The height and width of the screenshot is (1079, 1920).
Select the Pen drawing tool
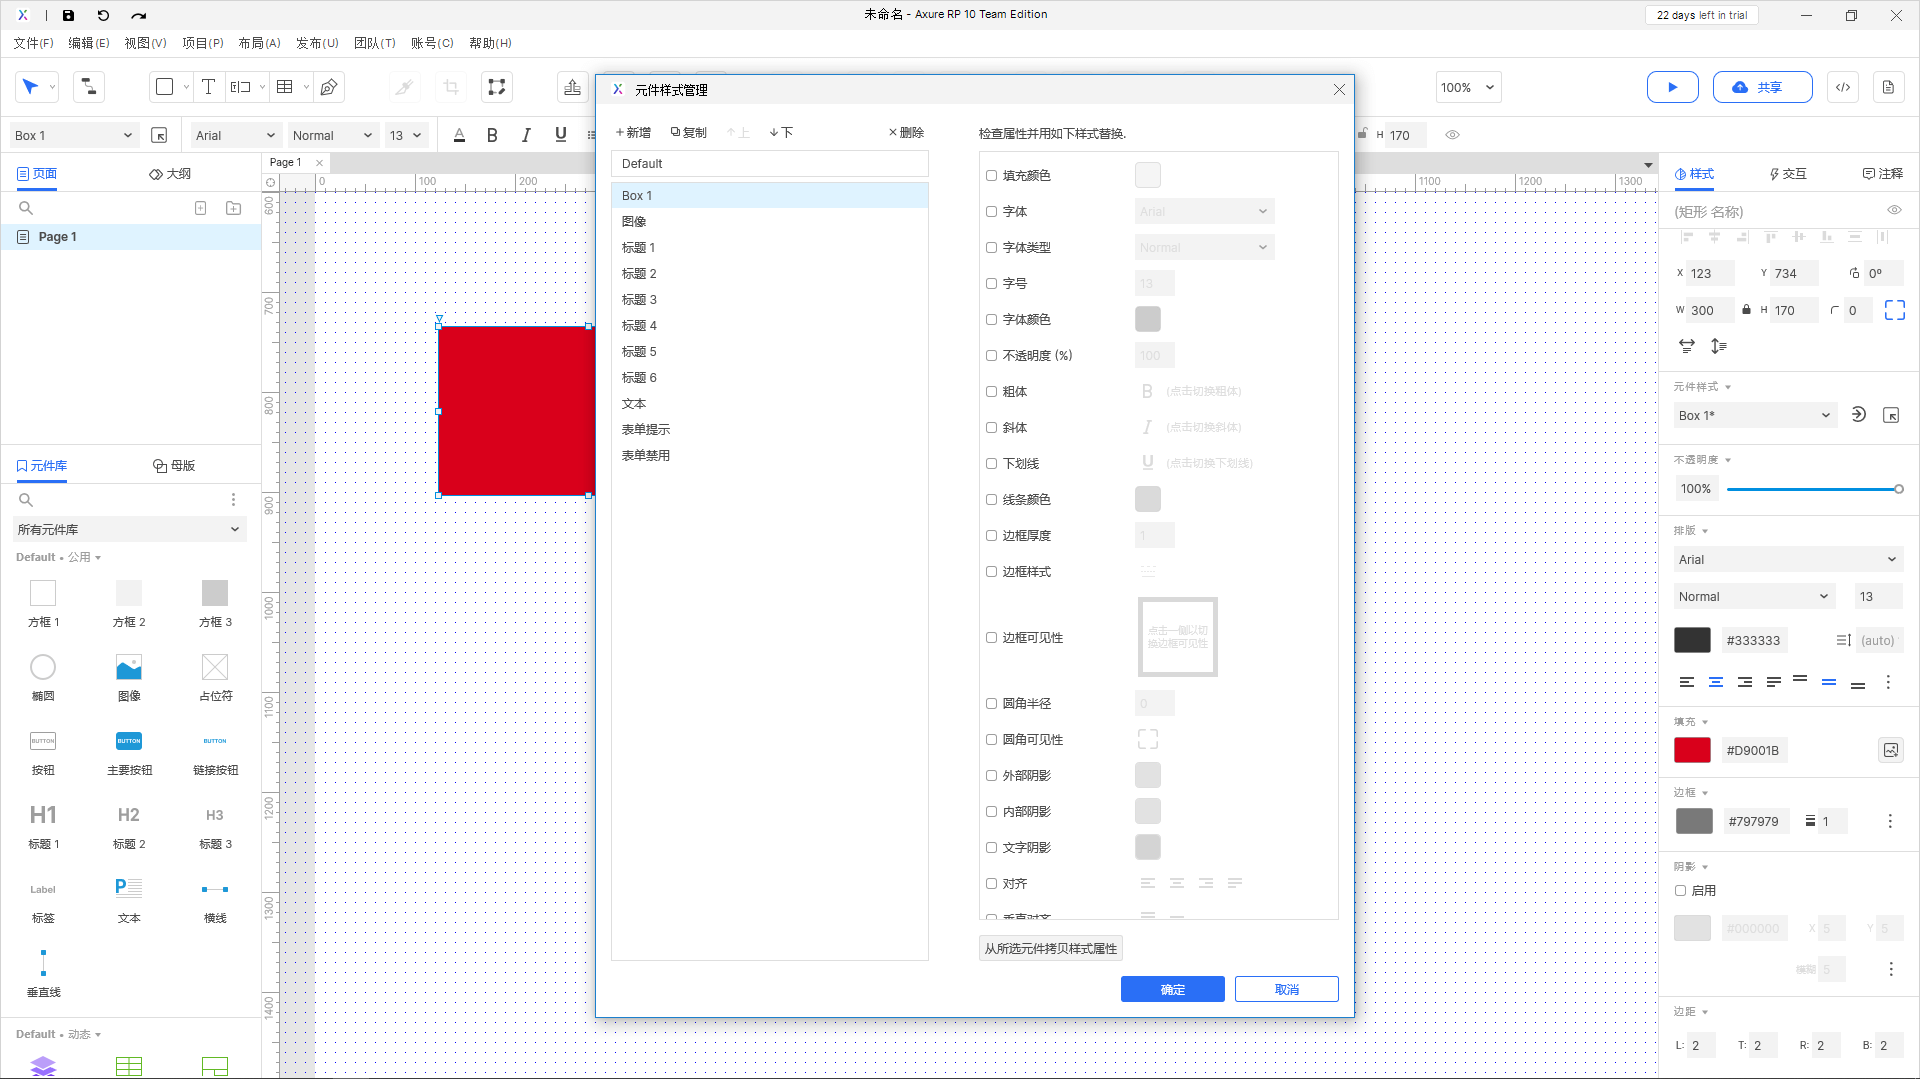[x=329, y=87]
